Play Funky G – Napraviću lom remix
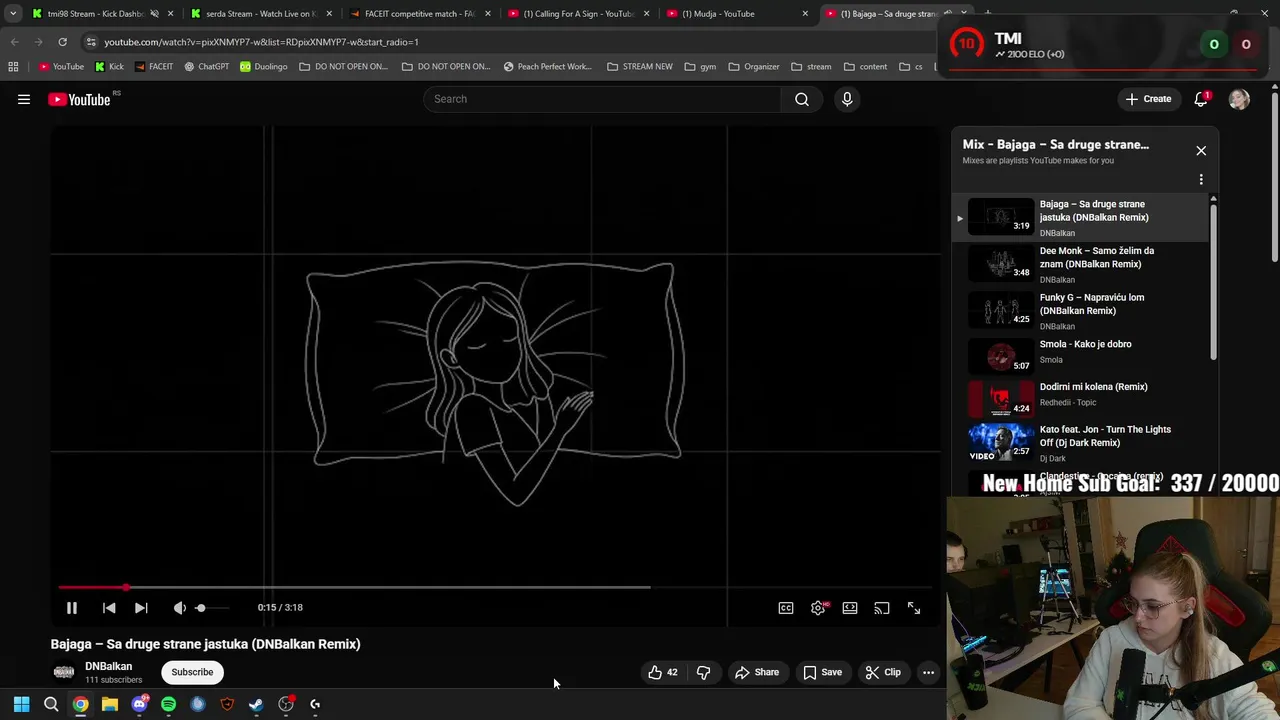1280x720 pixels. pyautogui.click(x=1081, y=311)
